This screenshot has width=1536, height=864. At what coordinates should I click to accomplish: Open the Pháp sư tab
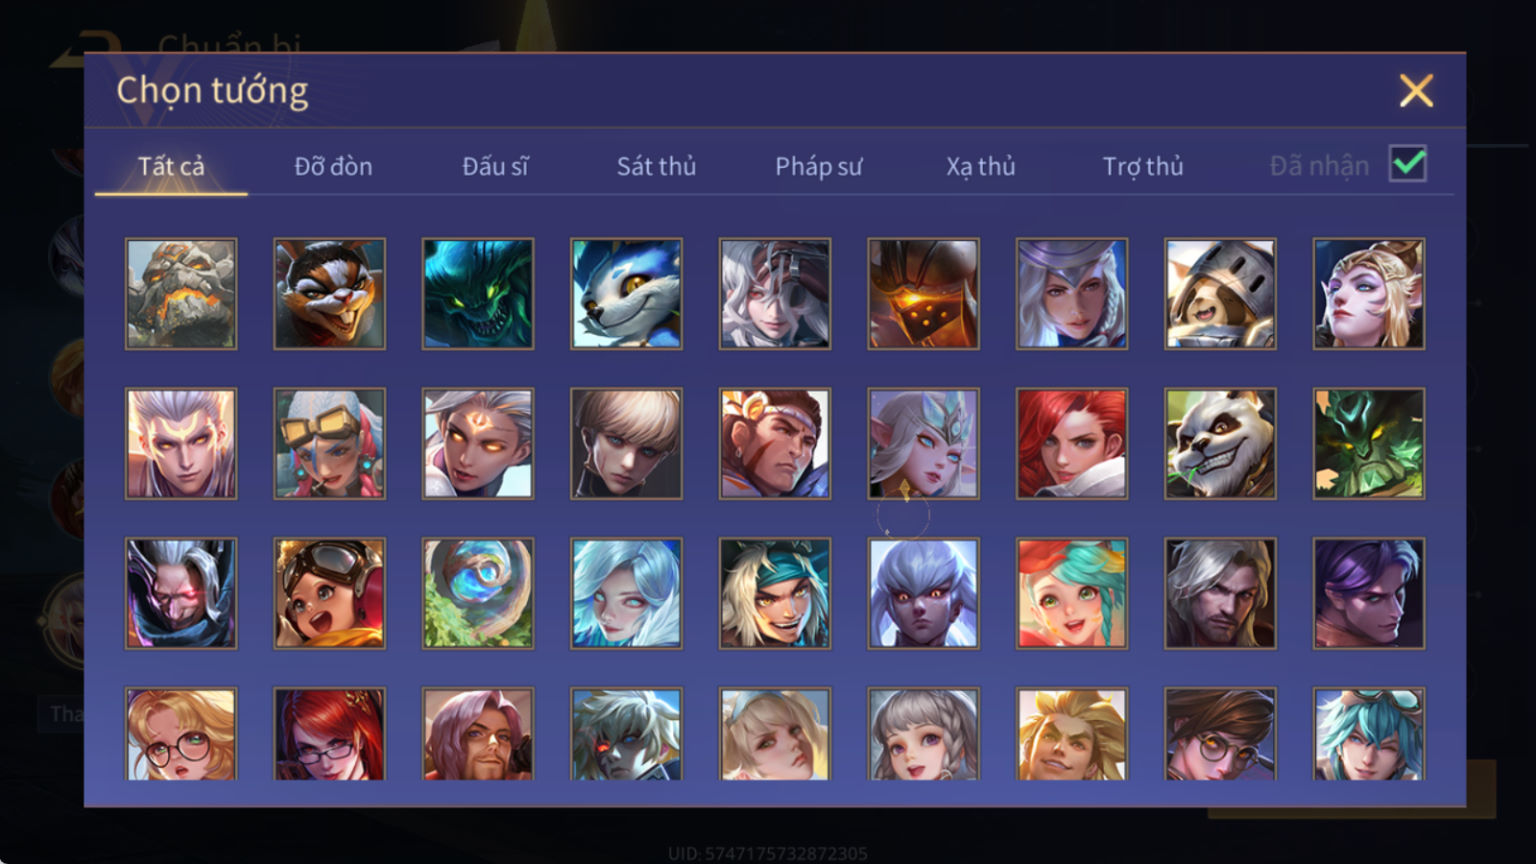818,166
